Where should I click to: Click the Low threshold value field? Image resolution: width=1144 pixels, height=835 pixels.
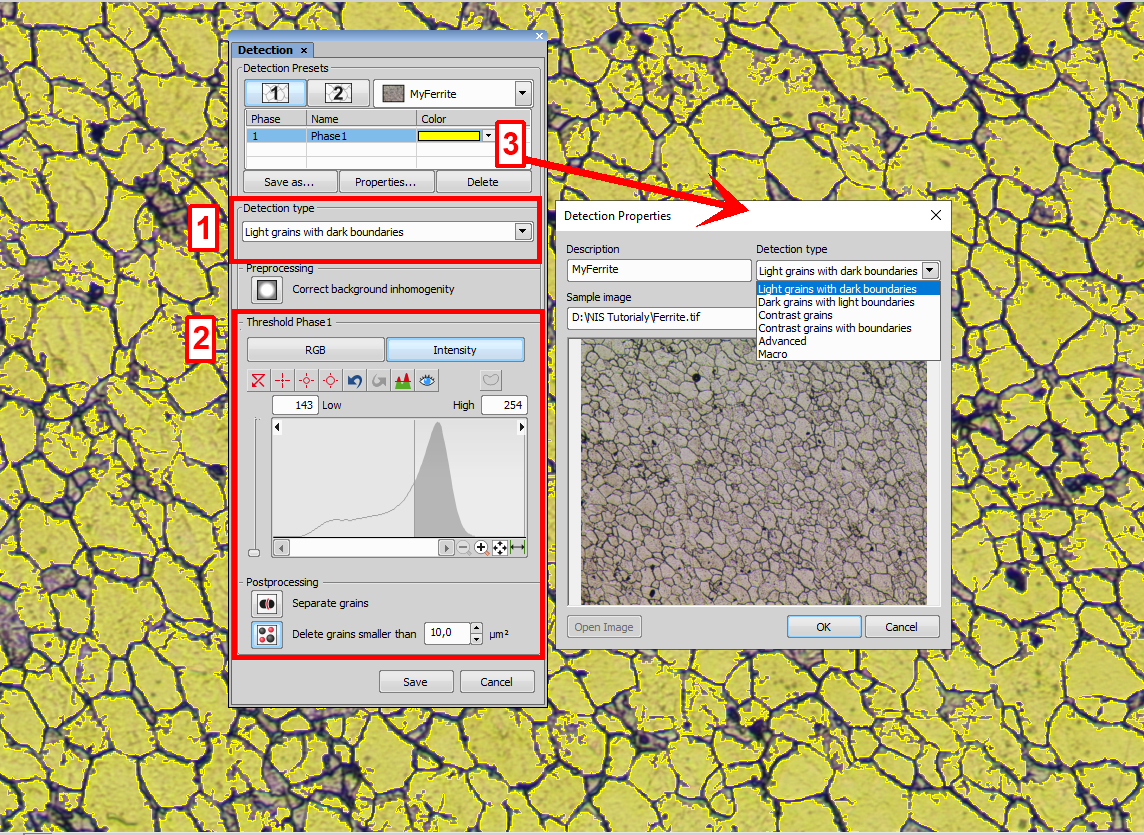point(295,405)
